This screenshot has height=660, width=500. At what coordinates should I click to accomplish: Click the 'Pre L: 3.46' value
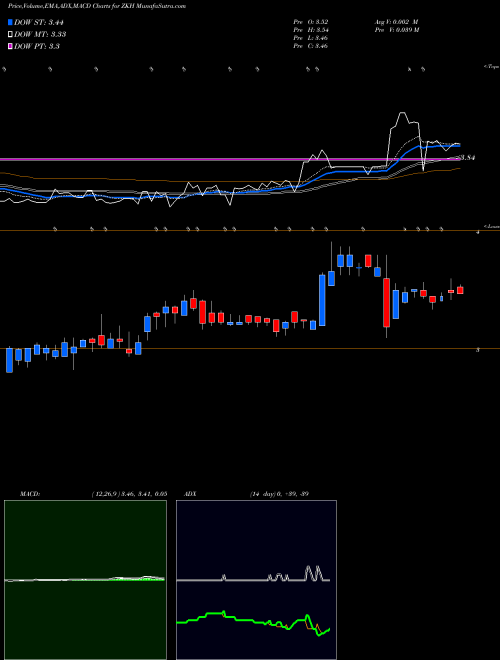[311, 38]
